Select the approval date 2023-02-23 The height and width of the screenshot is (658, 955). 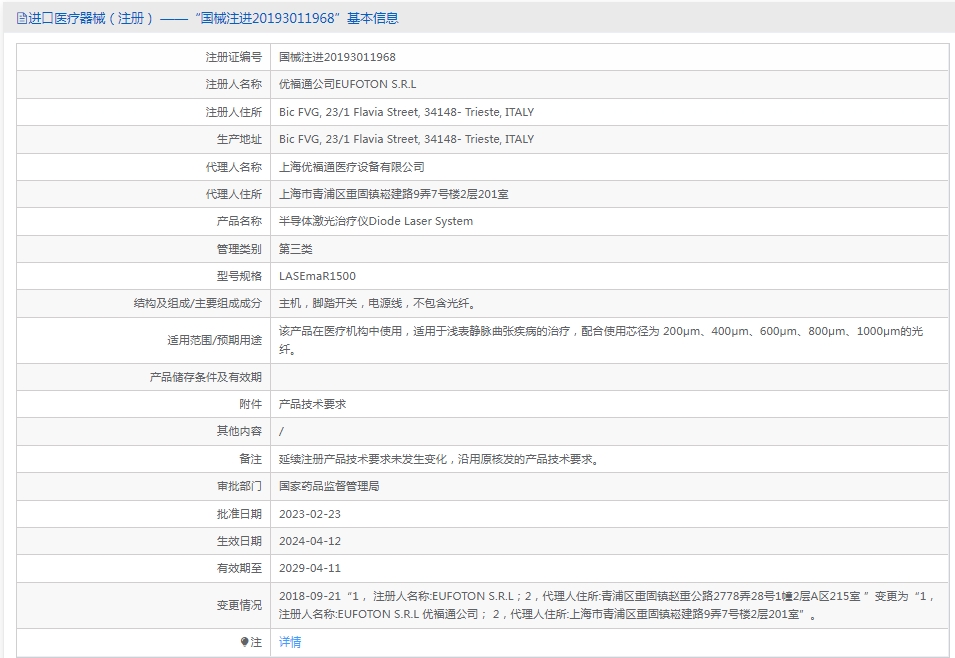[x=310, y=514]
